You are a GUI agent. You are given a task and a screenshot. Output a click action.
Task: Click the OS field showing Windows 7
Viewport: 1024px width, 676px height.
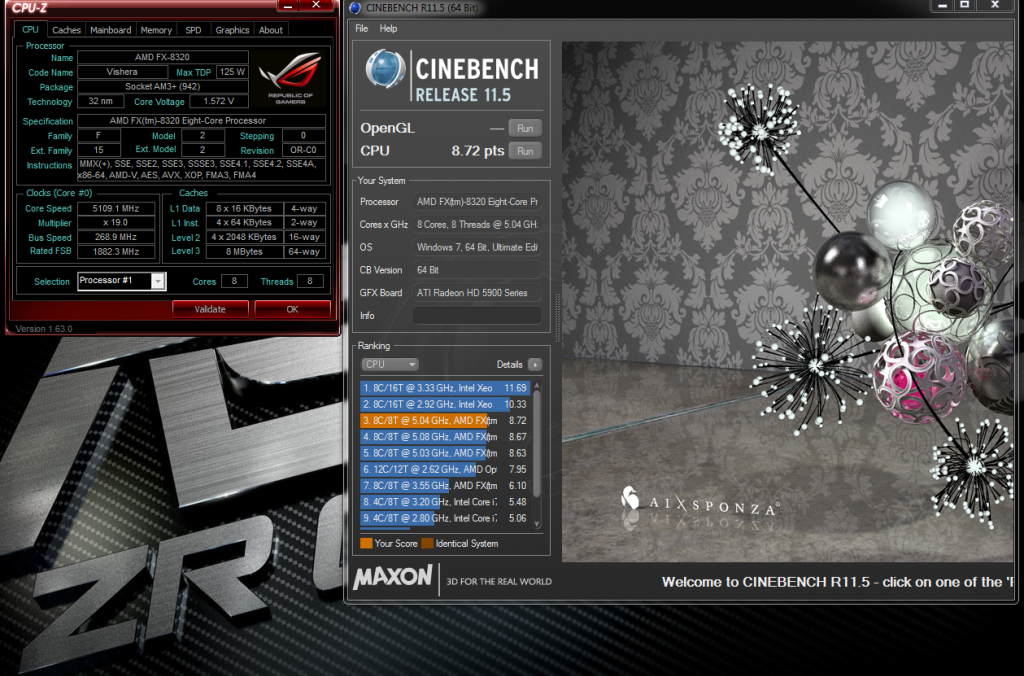(477, 248)
